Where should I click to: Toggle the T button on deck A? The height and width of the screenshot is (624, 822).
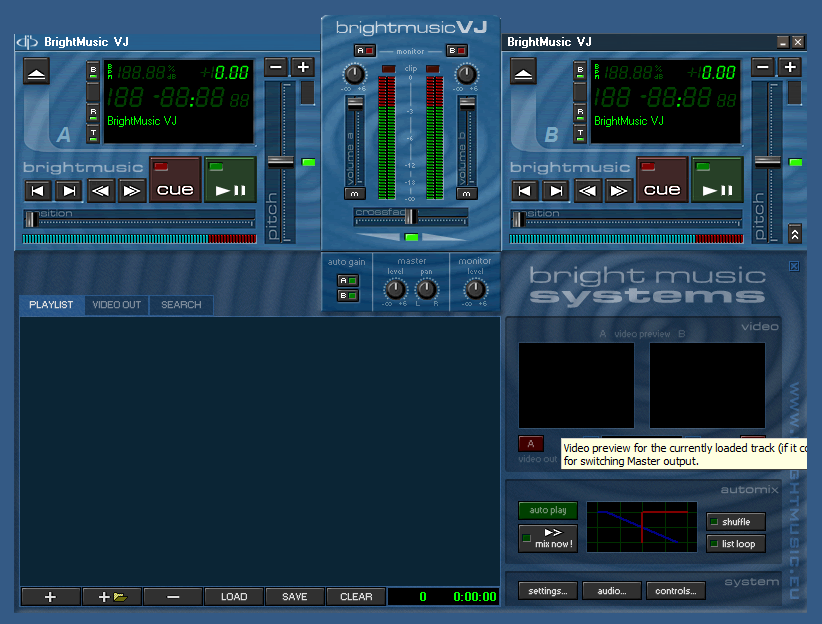93,135
